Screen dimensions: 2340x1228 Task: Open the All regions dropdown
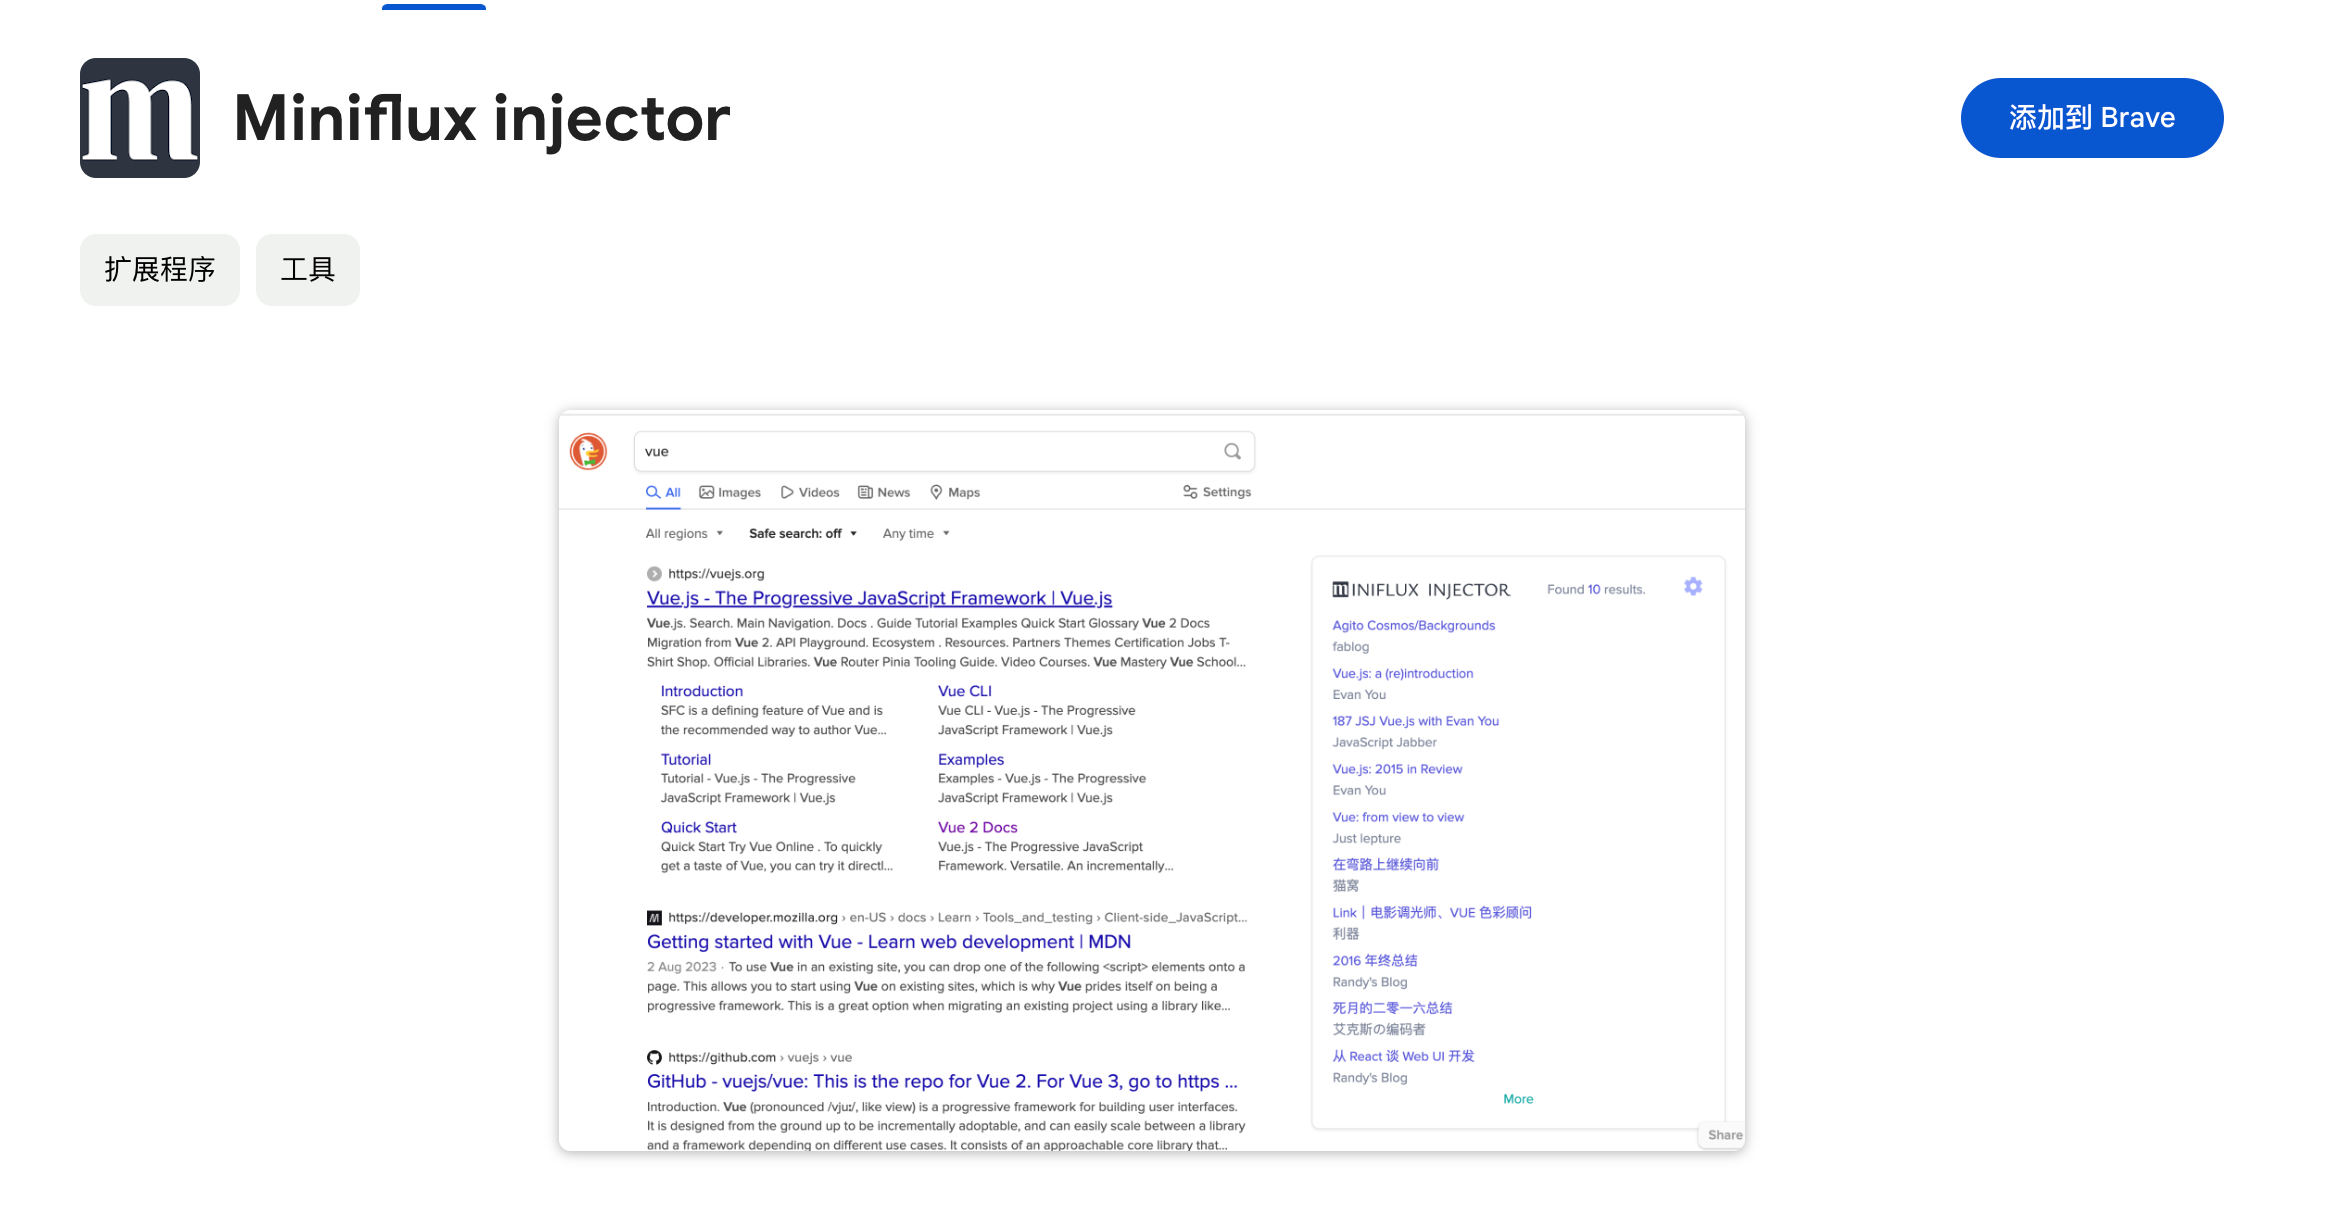click(x=684, y=533)
